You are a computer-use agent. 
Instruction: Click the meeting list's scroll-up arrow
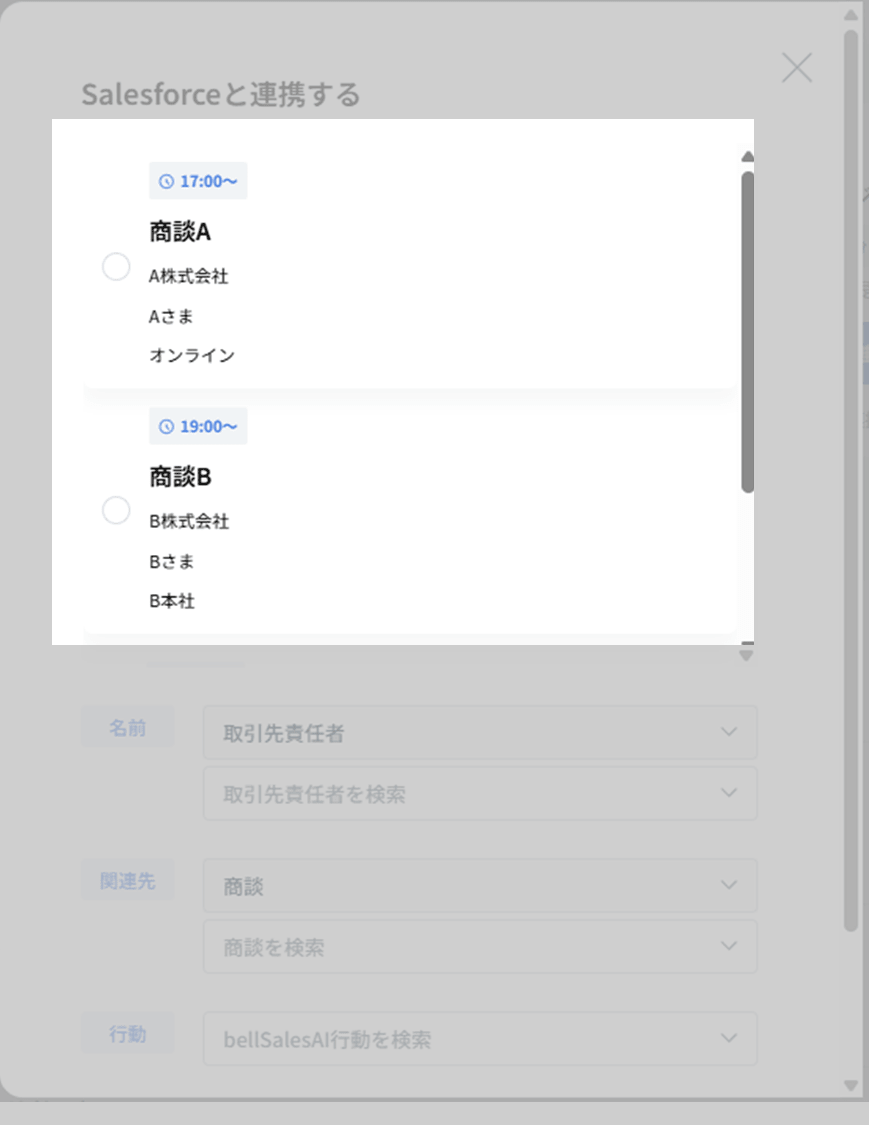pos(747,157)
